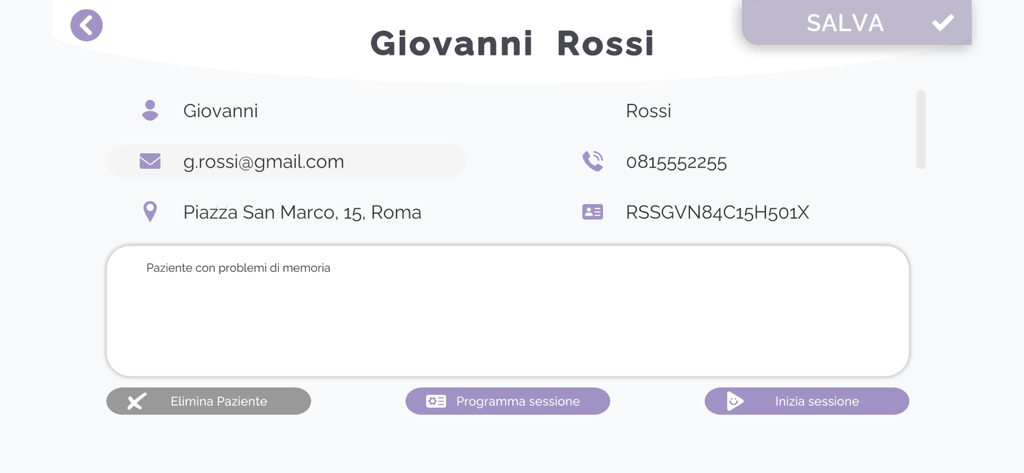Click the card icon on Programma sessione
This screenshot has height=473, width=1024.
click(436, 401)
